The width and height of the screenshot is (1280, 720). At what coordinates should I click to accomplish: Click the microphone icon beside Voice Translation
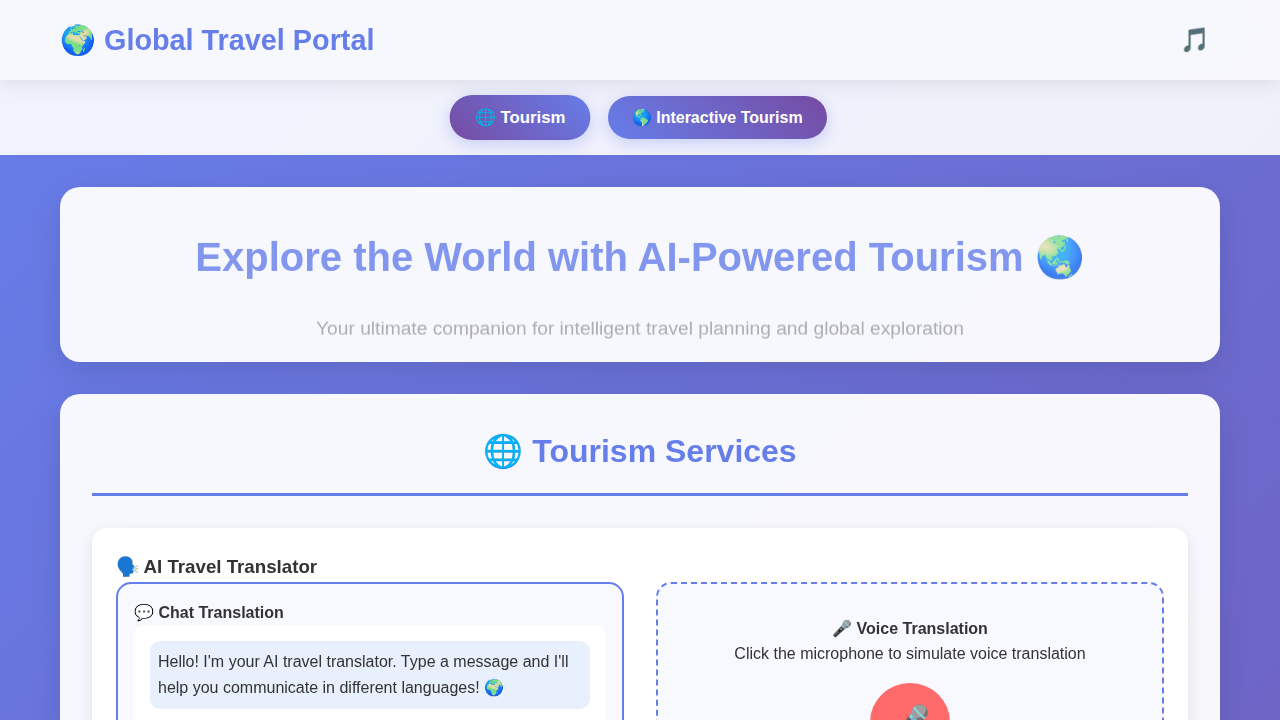[840, 628]
